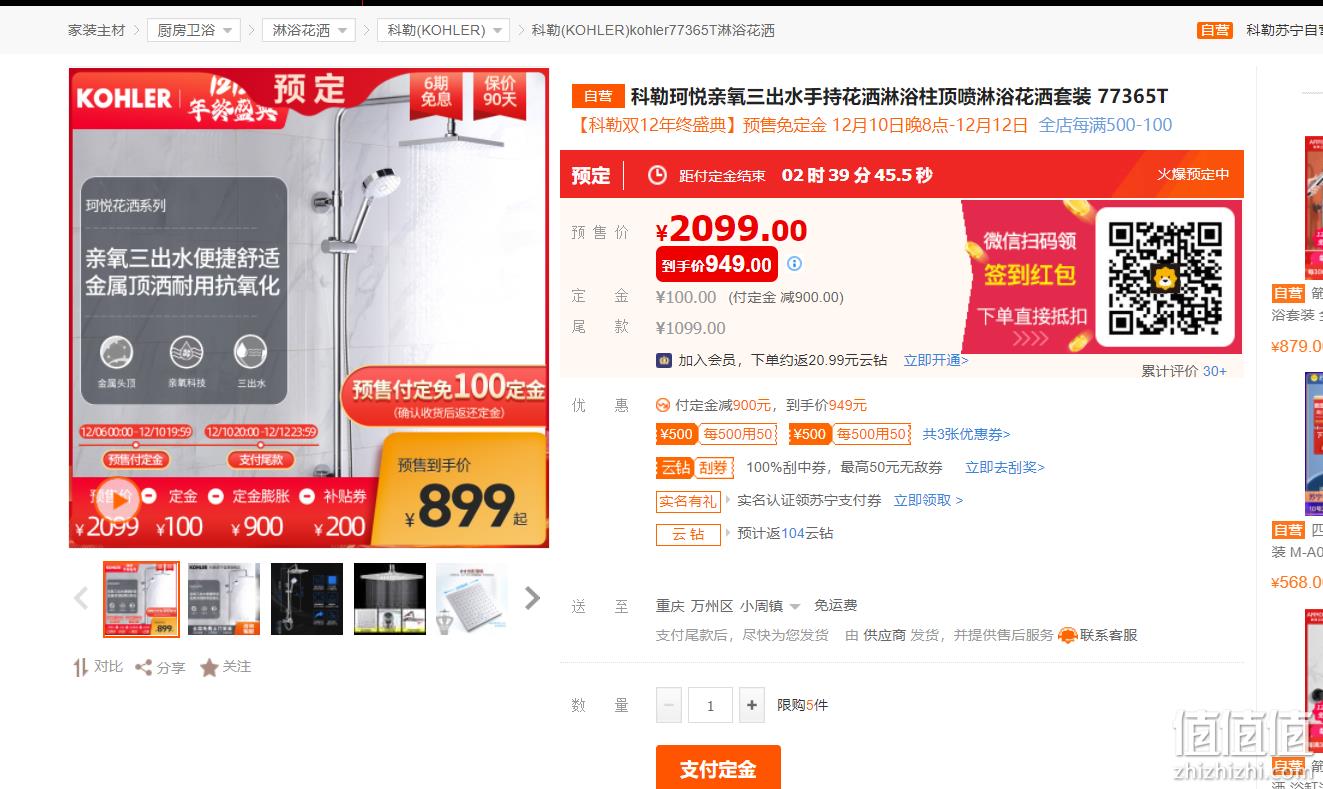Viewport: 1323px width, 789px height.
Task: Change delivery address 重庆 万州区 小周镇
Action: pos(728,606)
